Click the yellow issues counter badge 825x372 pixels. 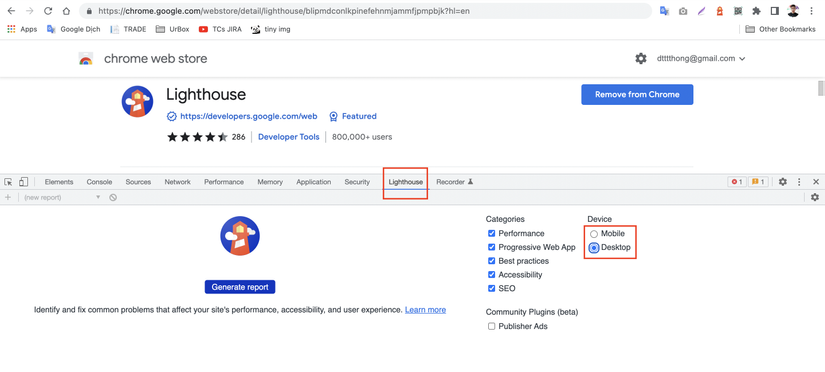(x=758, y=182)
